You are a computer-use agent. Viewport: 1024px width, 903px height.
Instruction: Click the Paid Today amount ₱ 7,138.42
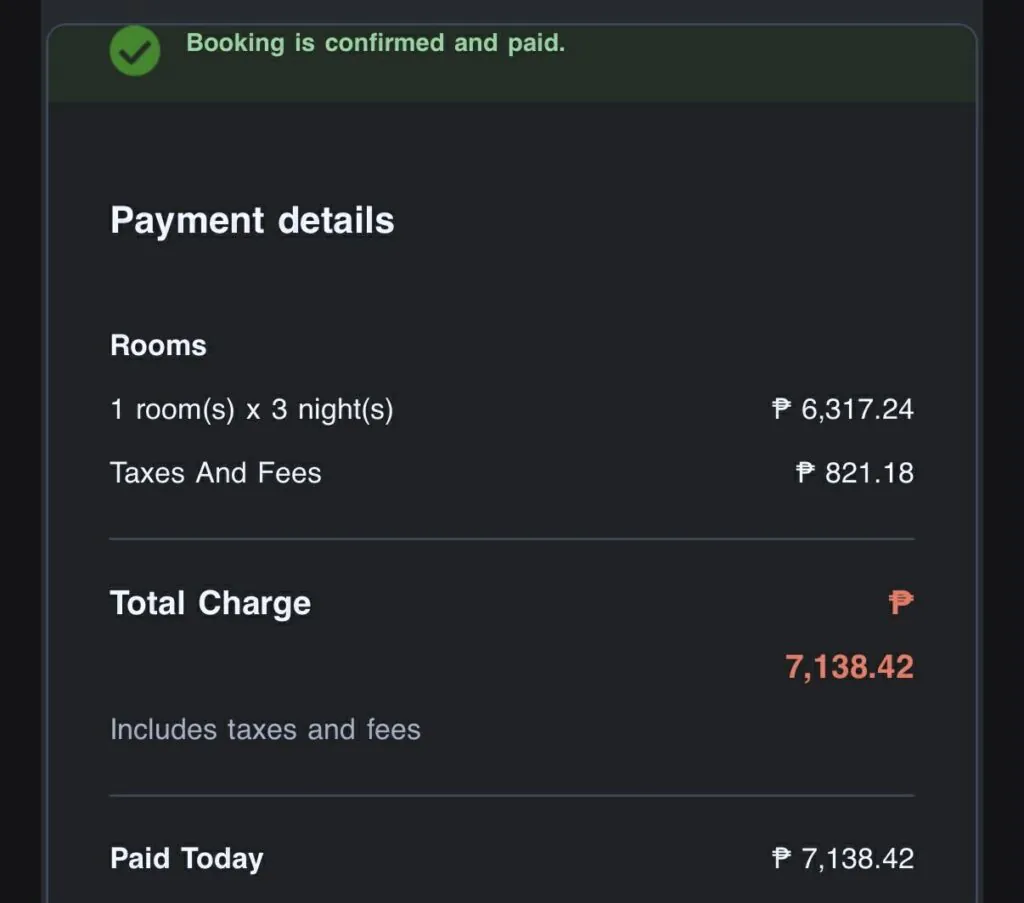[843, 859]
